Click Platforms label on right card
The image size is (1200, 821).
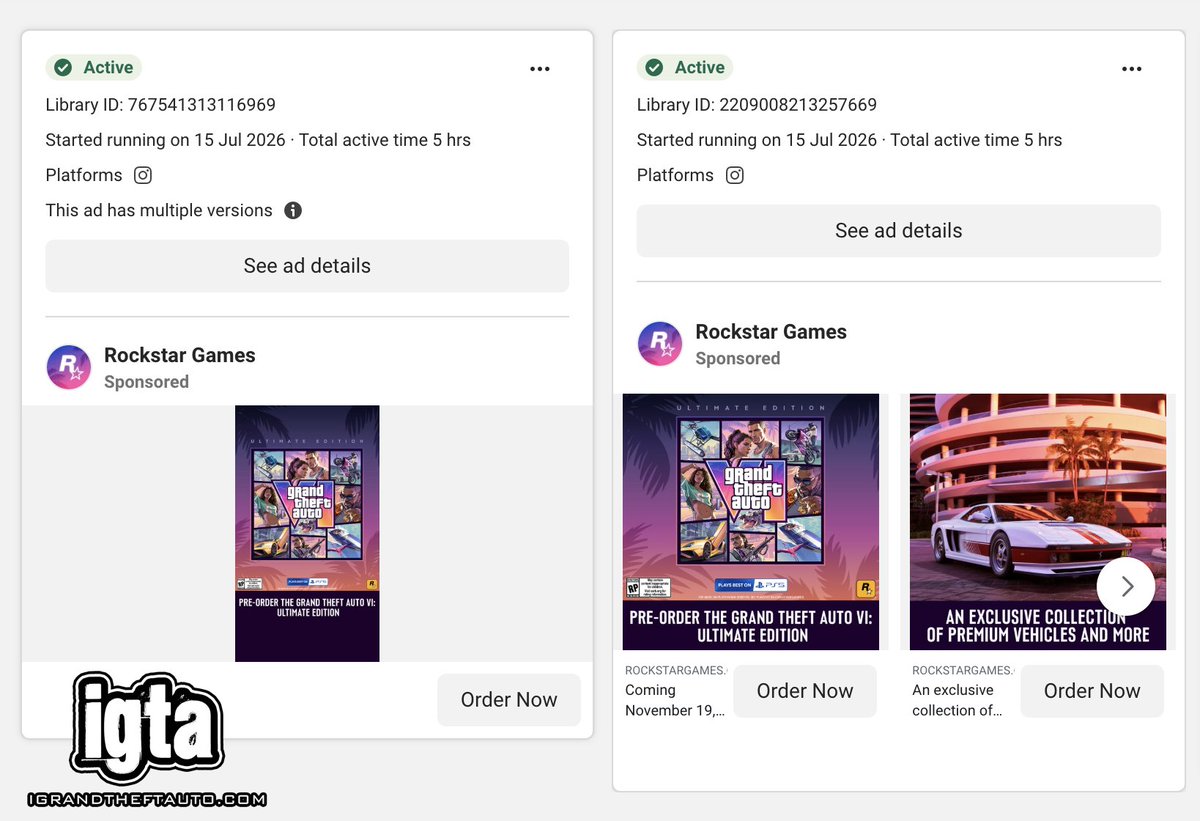(675, 175)
